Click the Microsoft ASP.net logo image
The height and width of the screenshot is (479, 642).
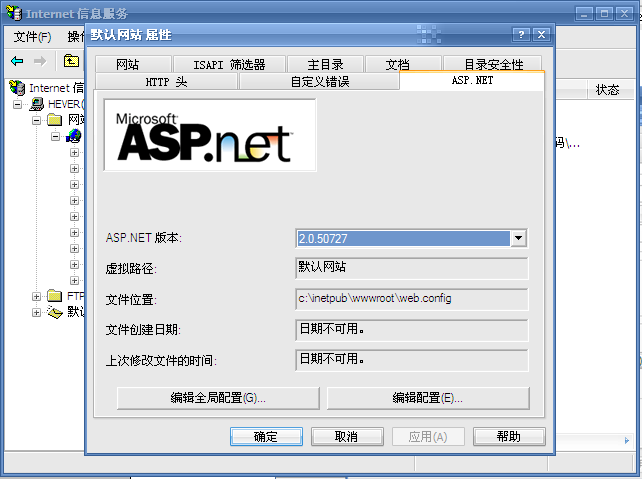click(x=210, y=135)
